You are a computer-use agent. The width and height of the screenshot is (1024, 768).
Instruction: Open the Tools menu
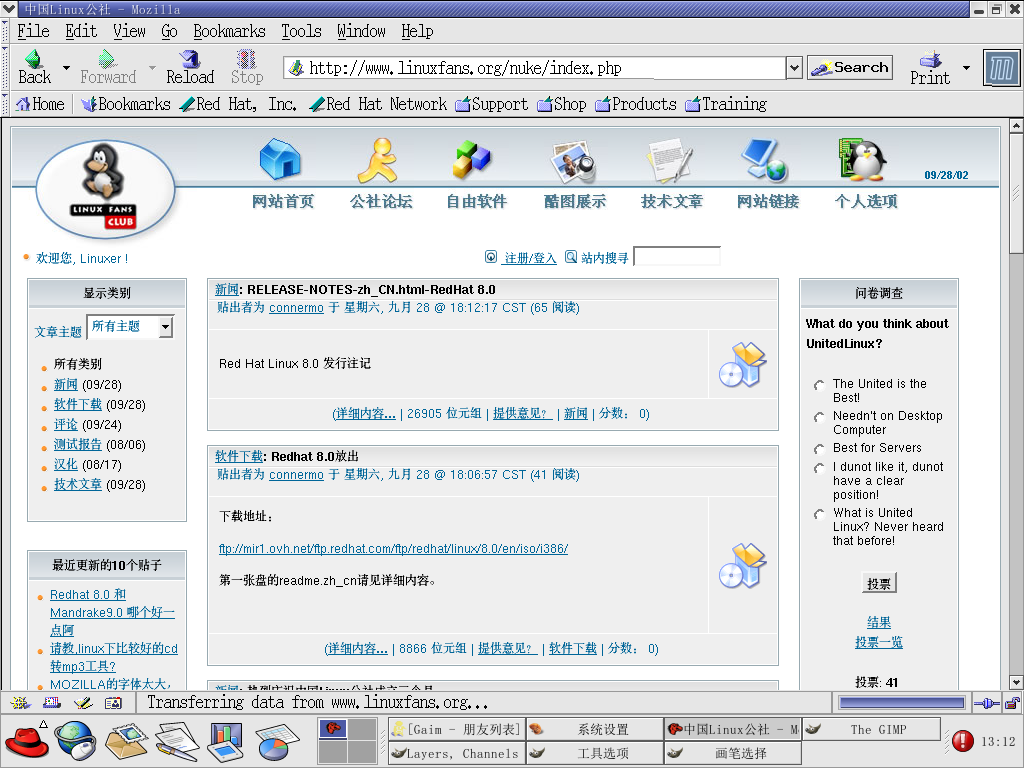[301, 31]
